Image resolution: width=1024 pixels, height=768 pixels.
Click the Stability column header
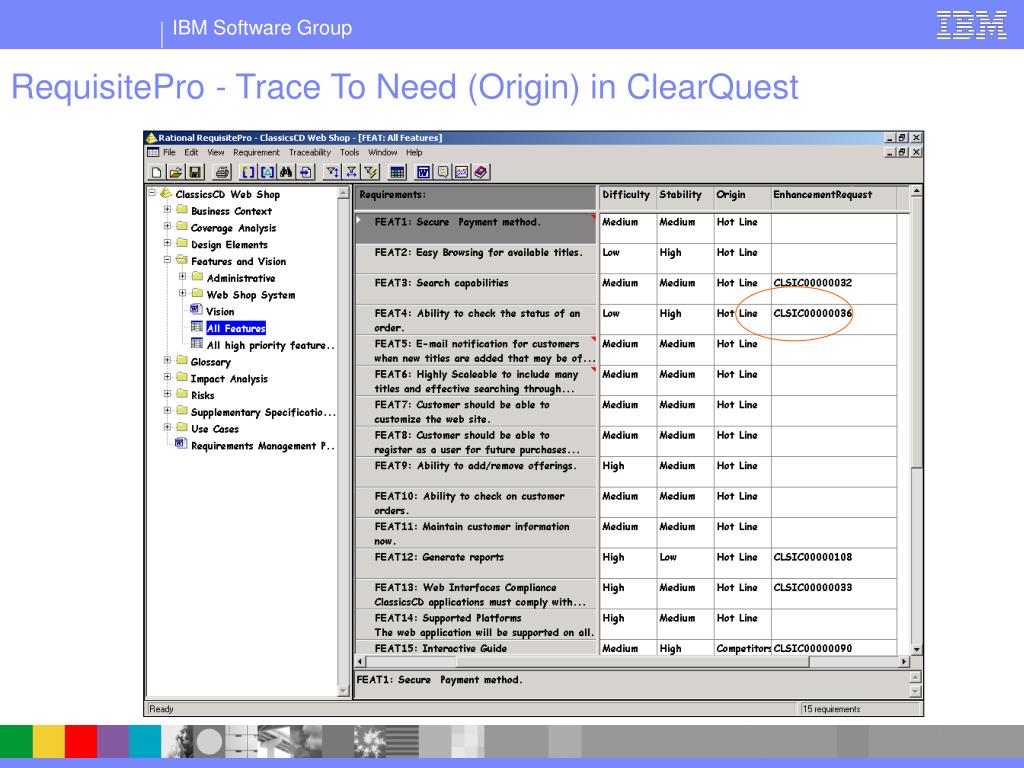[684, 197]
